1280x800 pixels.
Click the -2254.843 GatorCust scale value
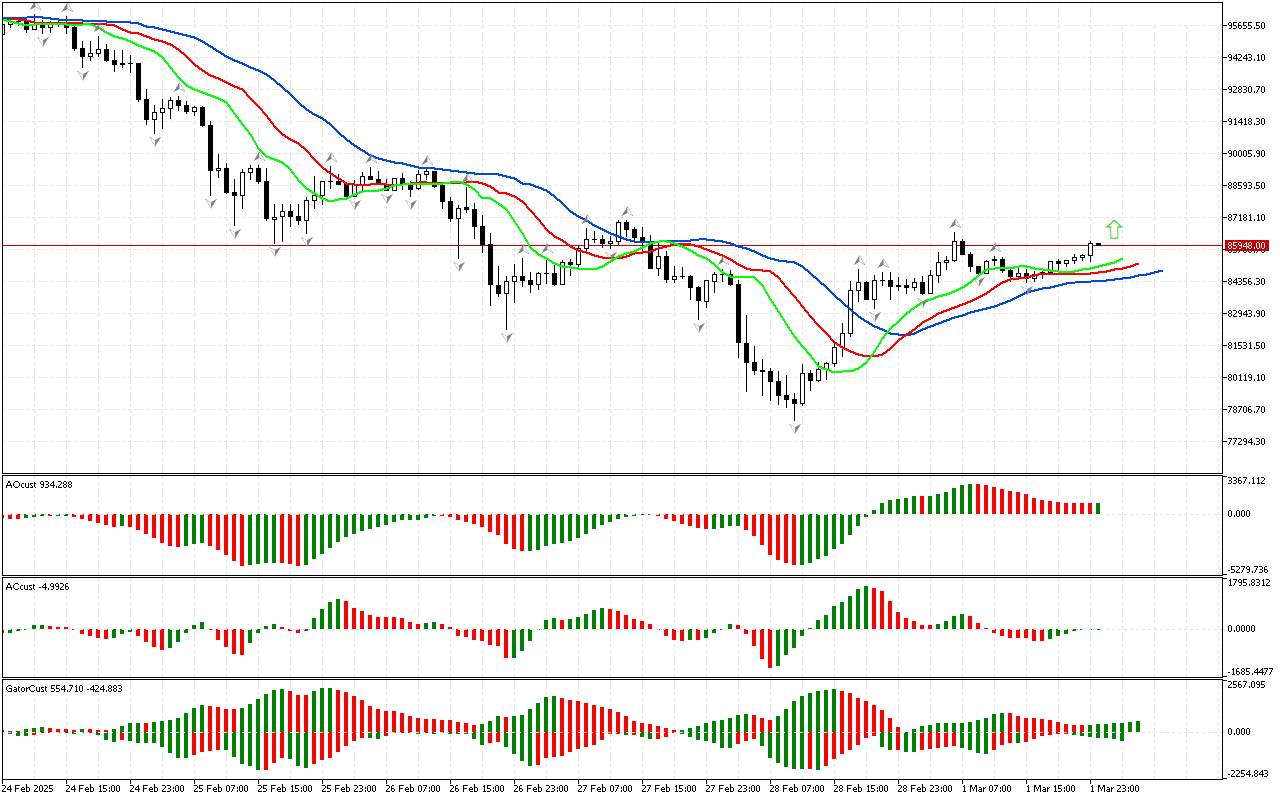click(x=1246, y=773)
